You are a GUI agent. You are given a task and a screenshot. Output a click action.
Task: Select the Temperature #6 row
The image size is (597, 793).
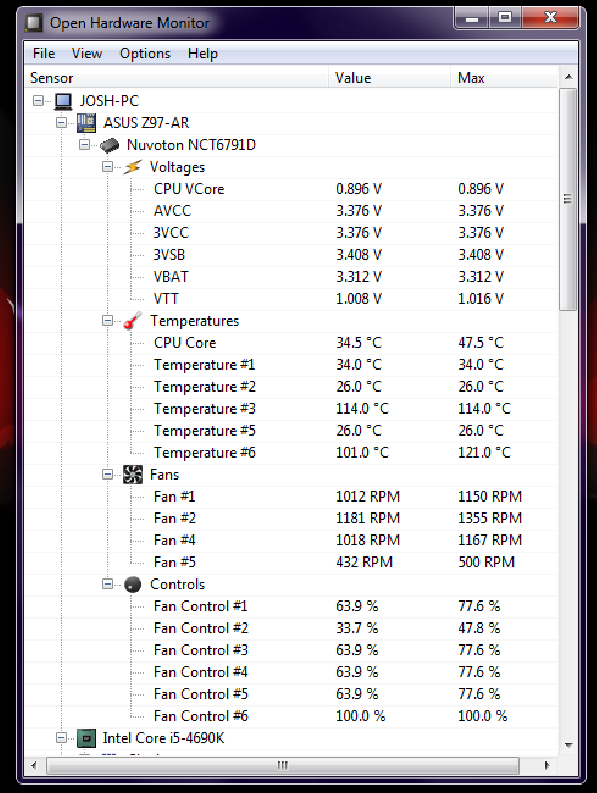coord(292,453)
